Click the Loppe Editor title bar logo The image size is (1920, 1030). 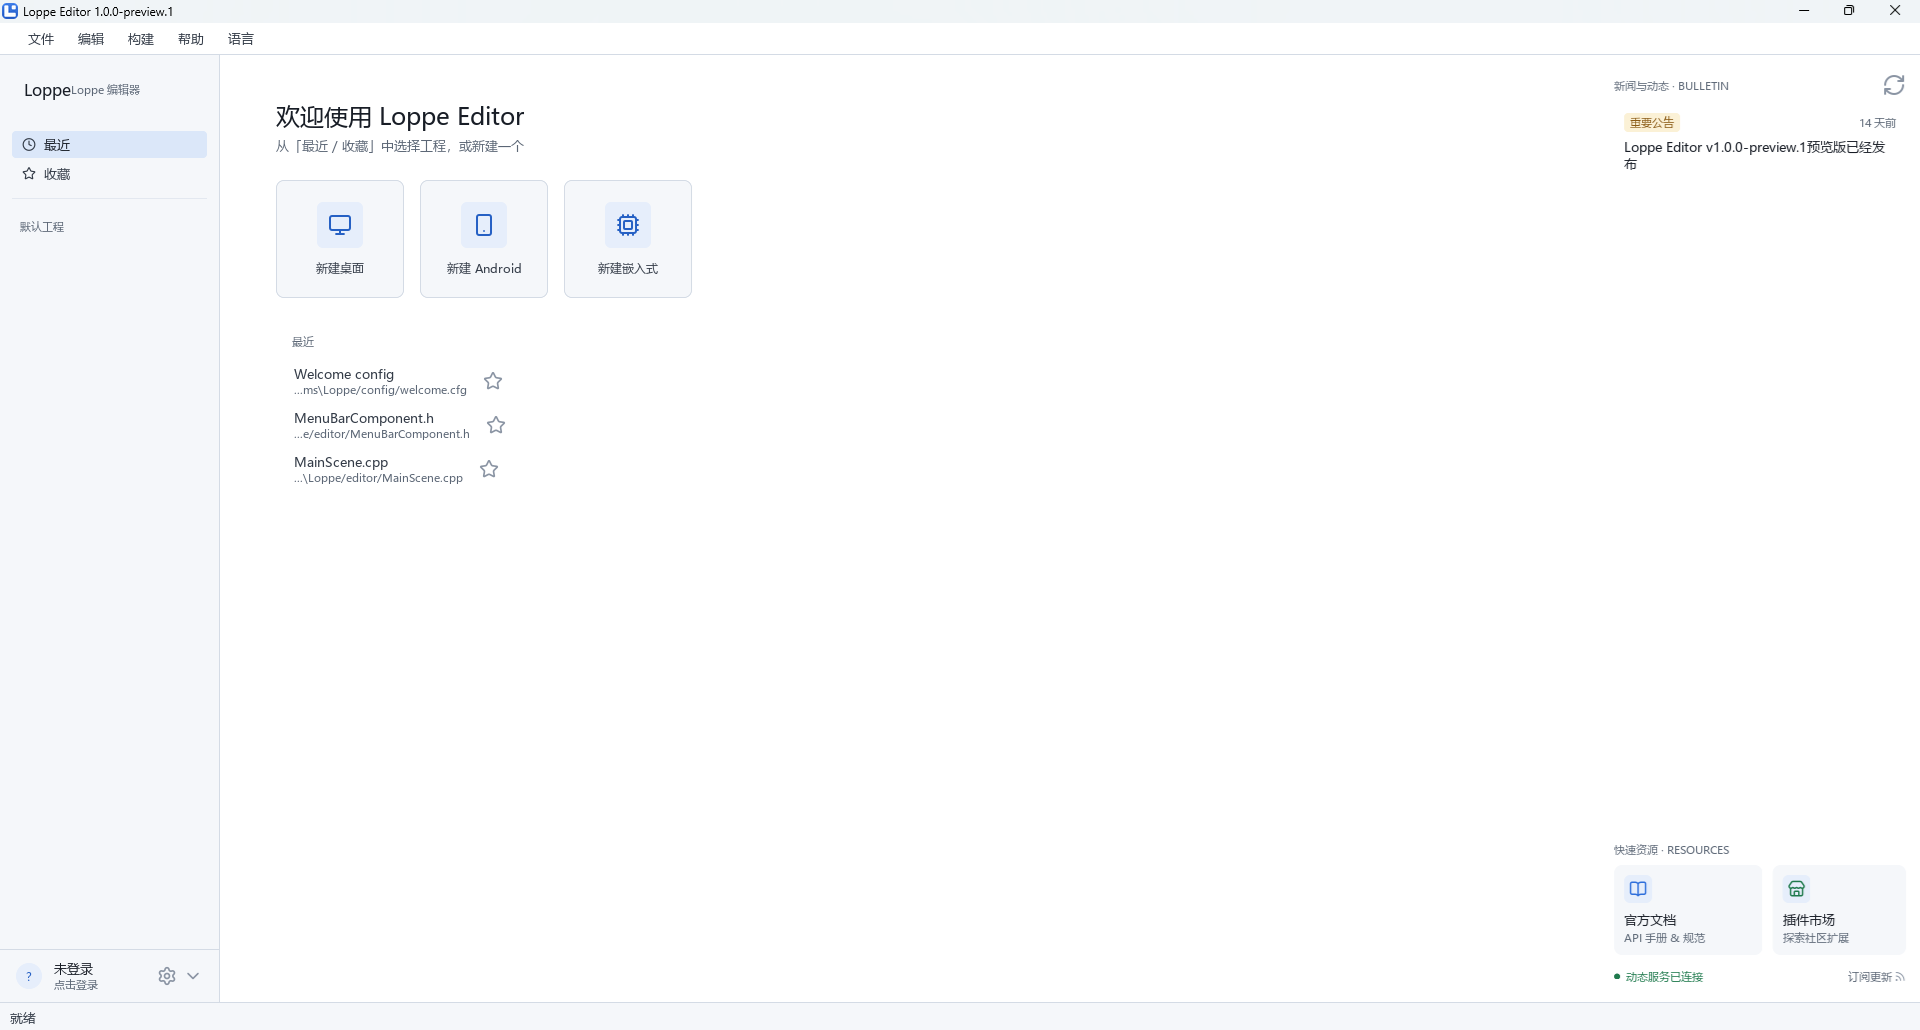coord(10,11)
